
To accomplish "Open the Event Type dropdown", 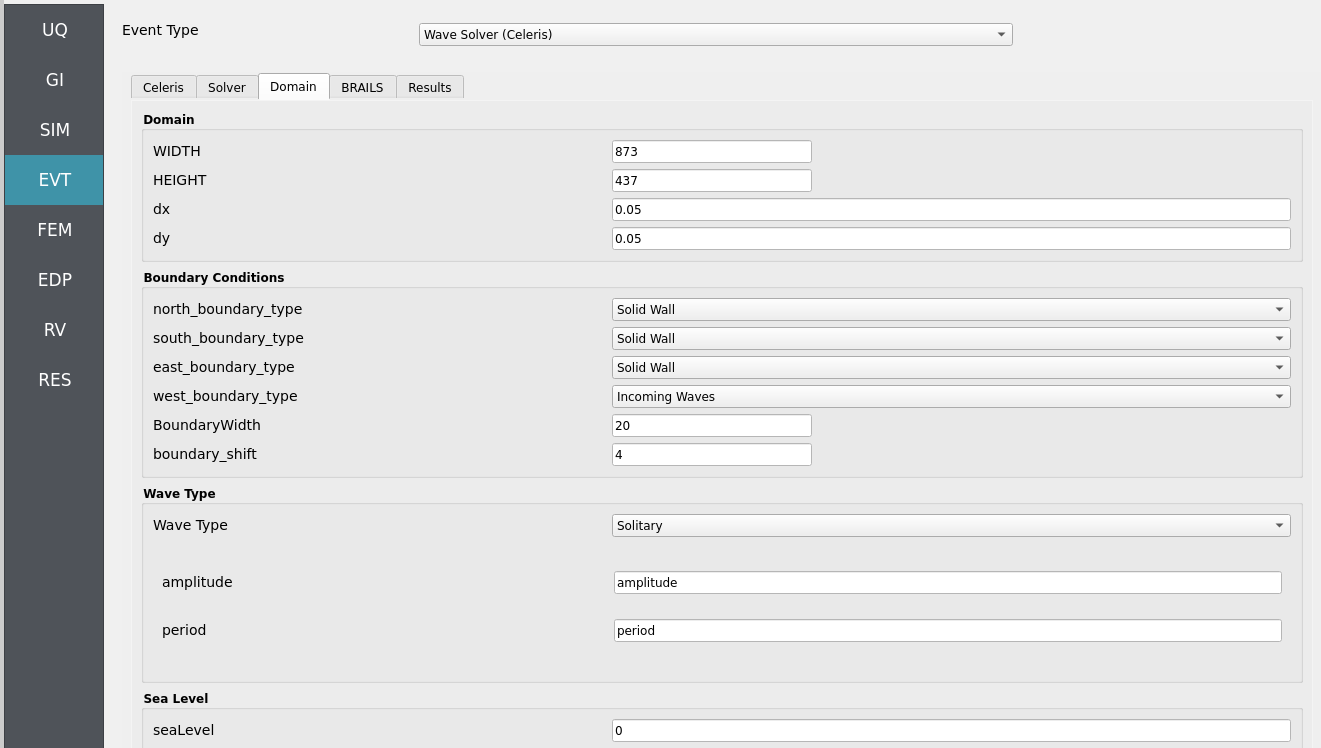I will click(x=715, y=34).
